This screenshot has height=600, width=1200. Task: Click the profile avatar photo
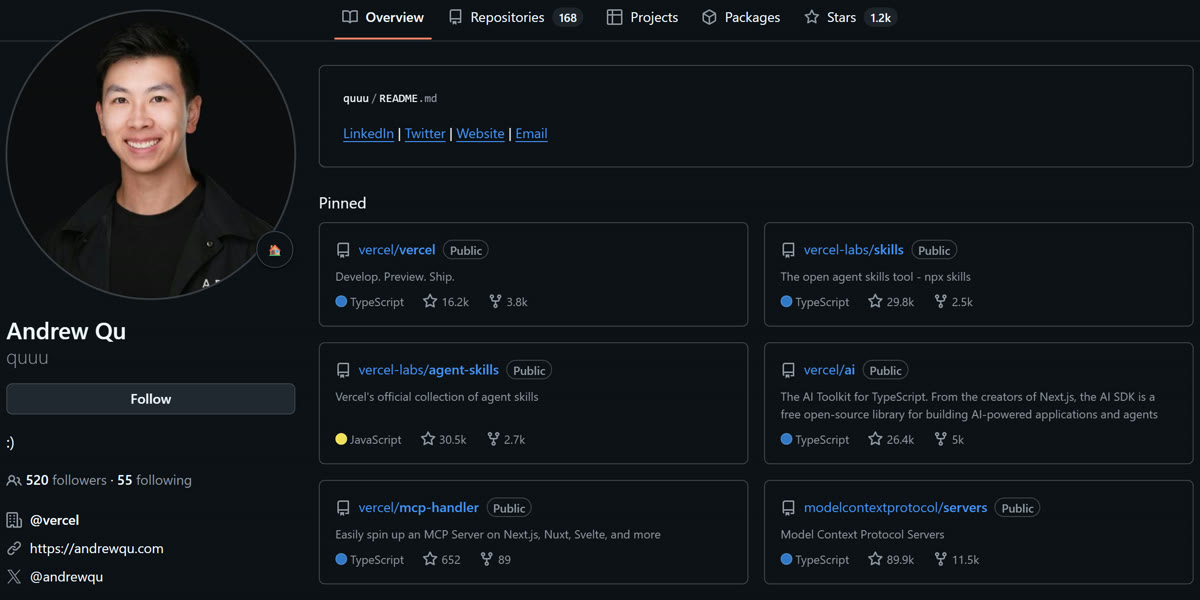(x=150, y=153)
